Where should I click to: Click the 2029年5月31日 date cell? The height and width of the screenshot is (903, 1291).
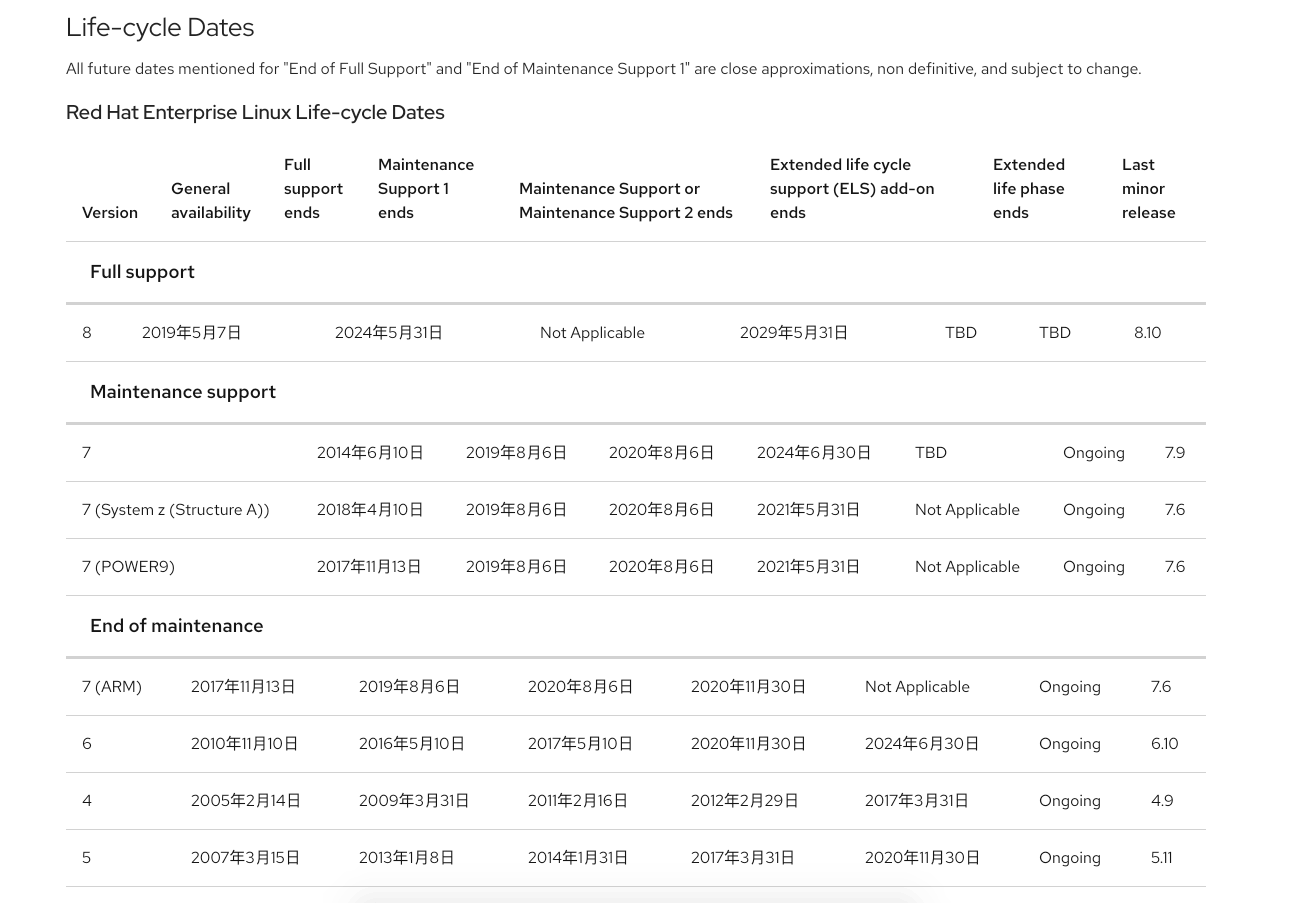pos(794,333)
